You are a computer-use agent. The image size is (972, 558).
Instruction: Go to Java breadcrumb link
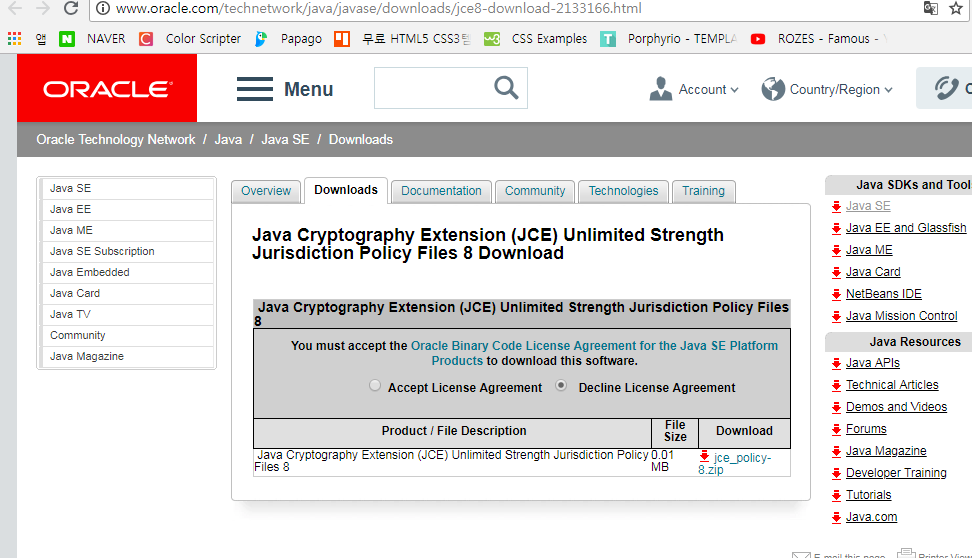(x=228, y=140)
